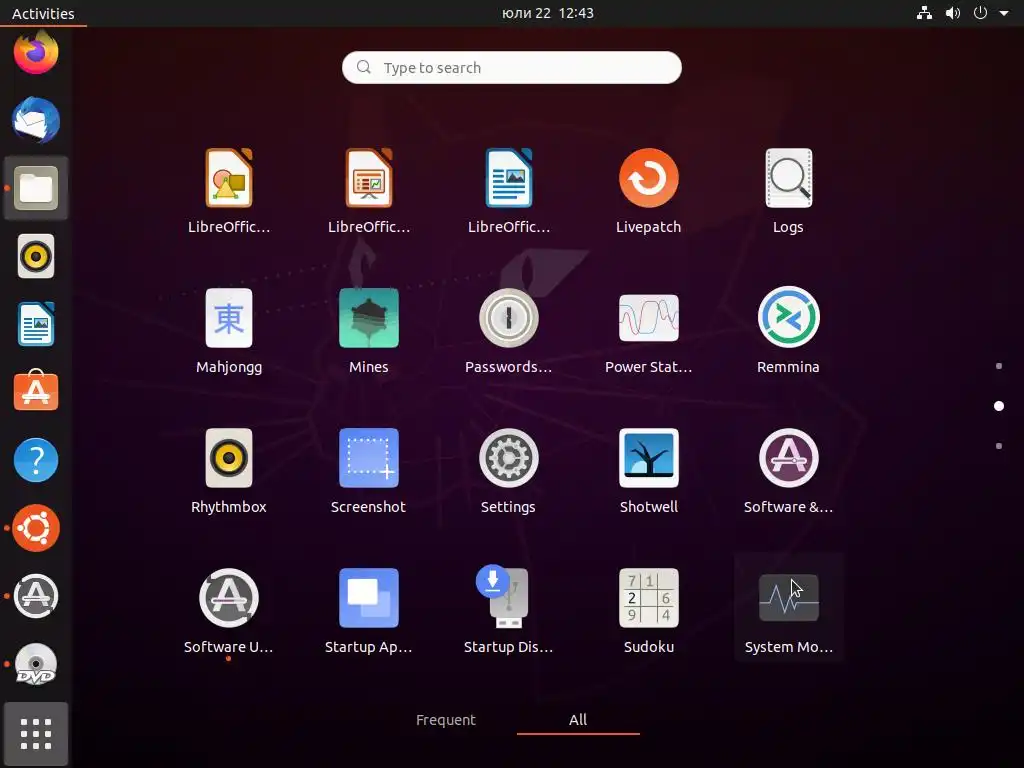Expand the system menu arrow

click(1004, 13)
